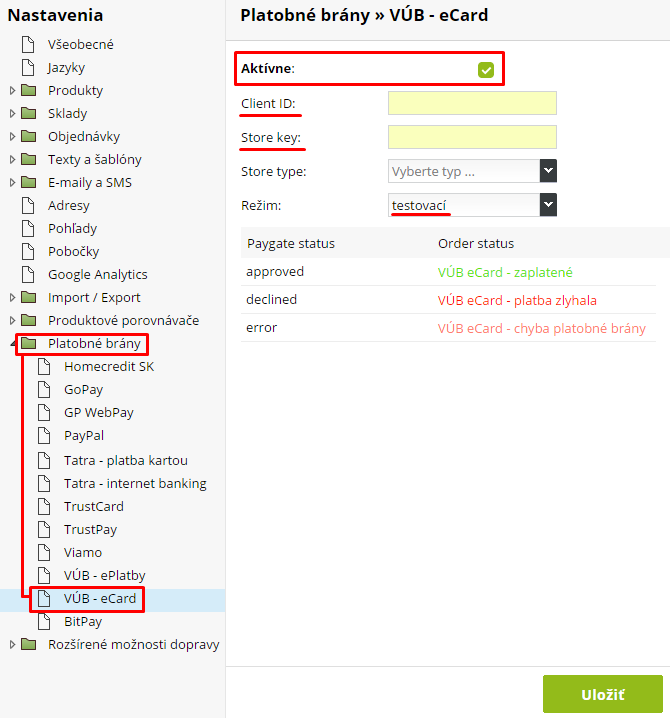Select the Adresy label in the tree
Image resolution: width=670 pixels, height=718 pixels.
click(69, 206)
